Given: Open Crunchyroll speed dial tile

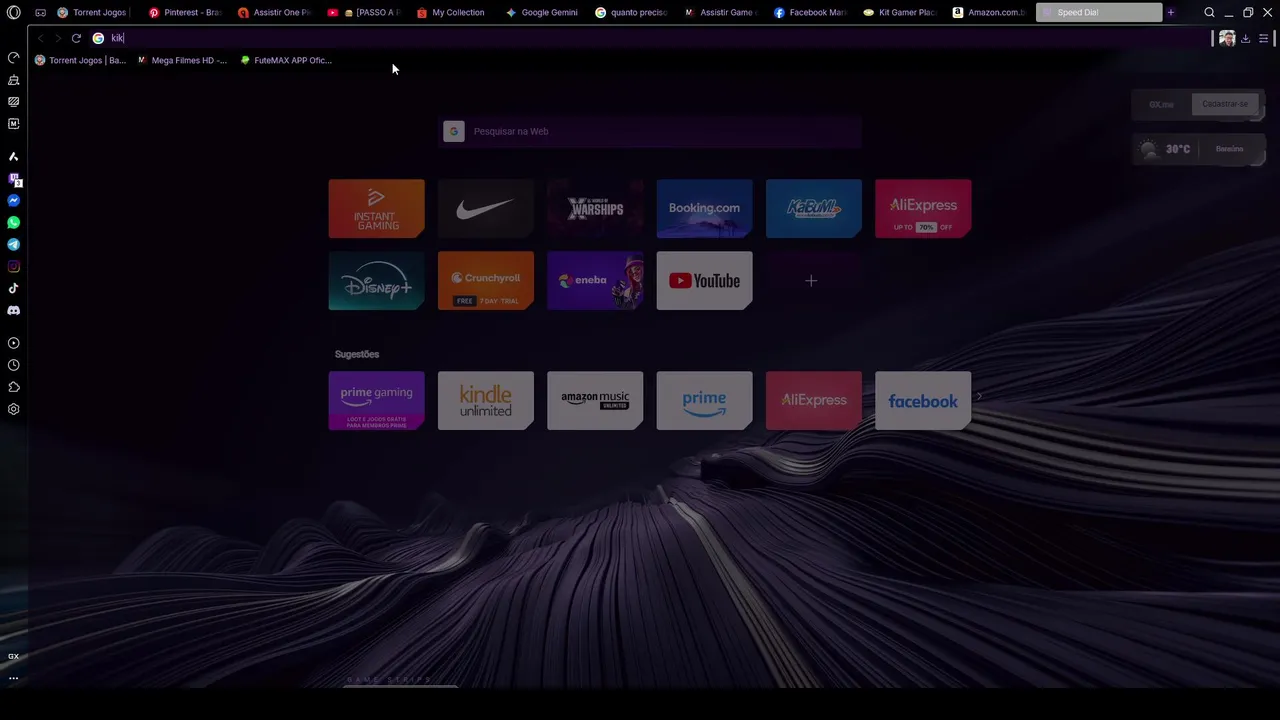Looking at the screenshot, I should click(x=486, y=281).
